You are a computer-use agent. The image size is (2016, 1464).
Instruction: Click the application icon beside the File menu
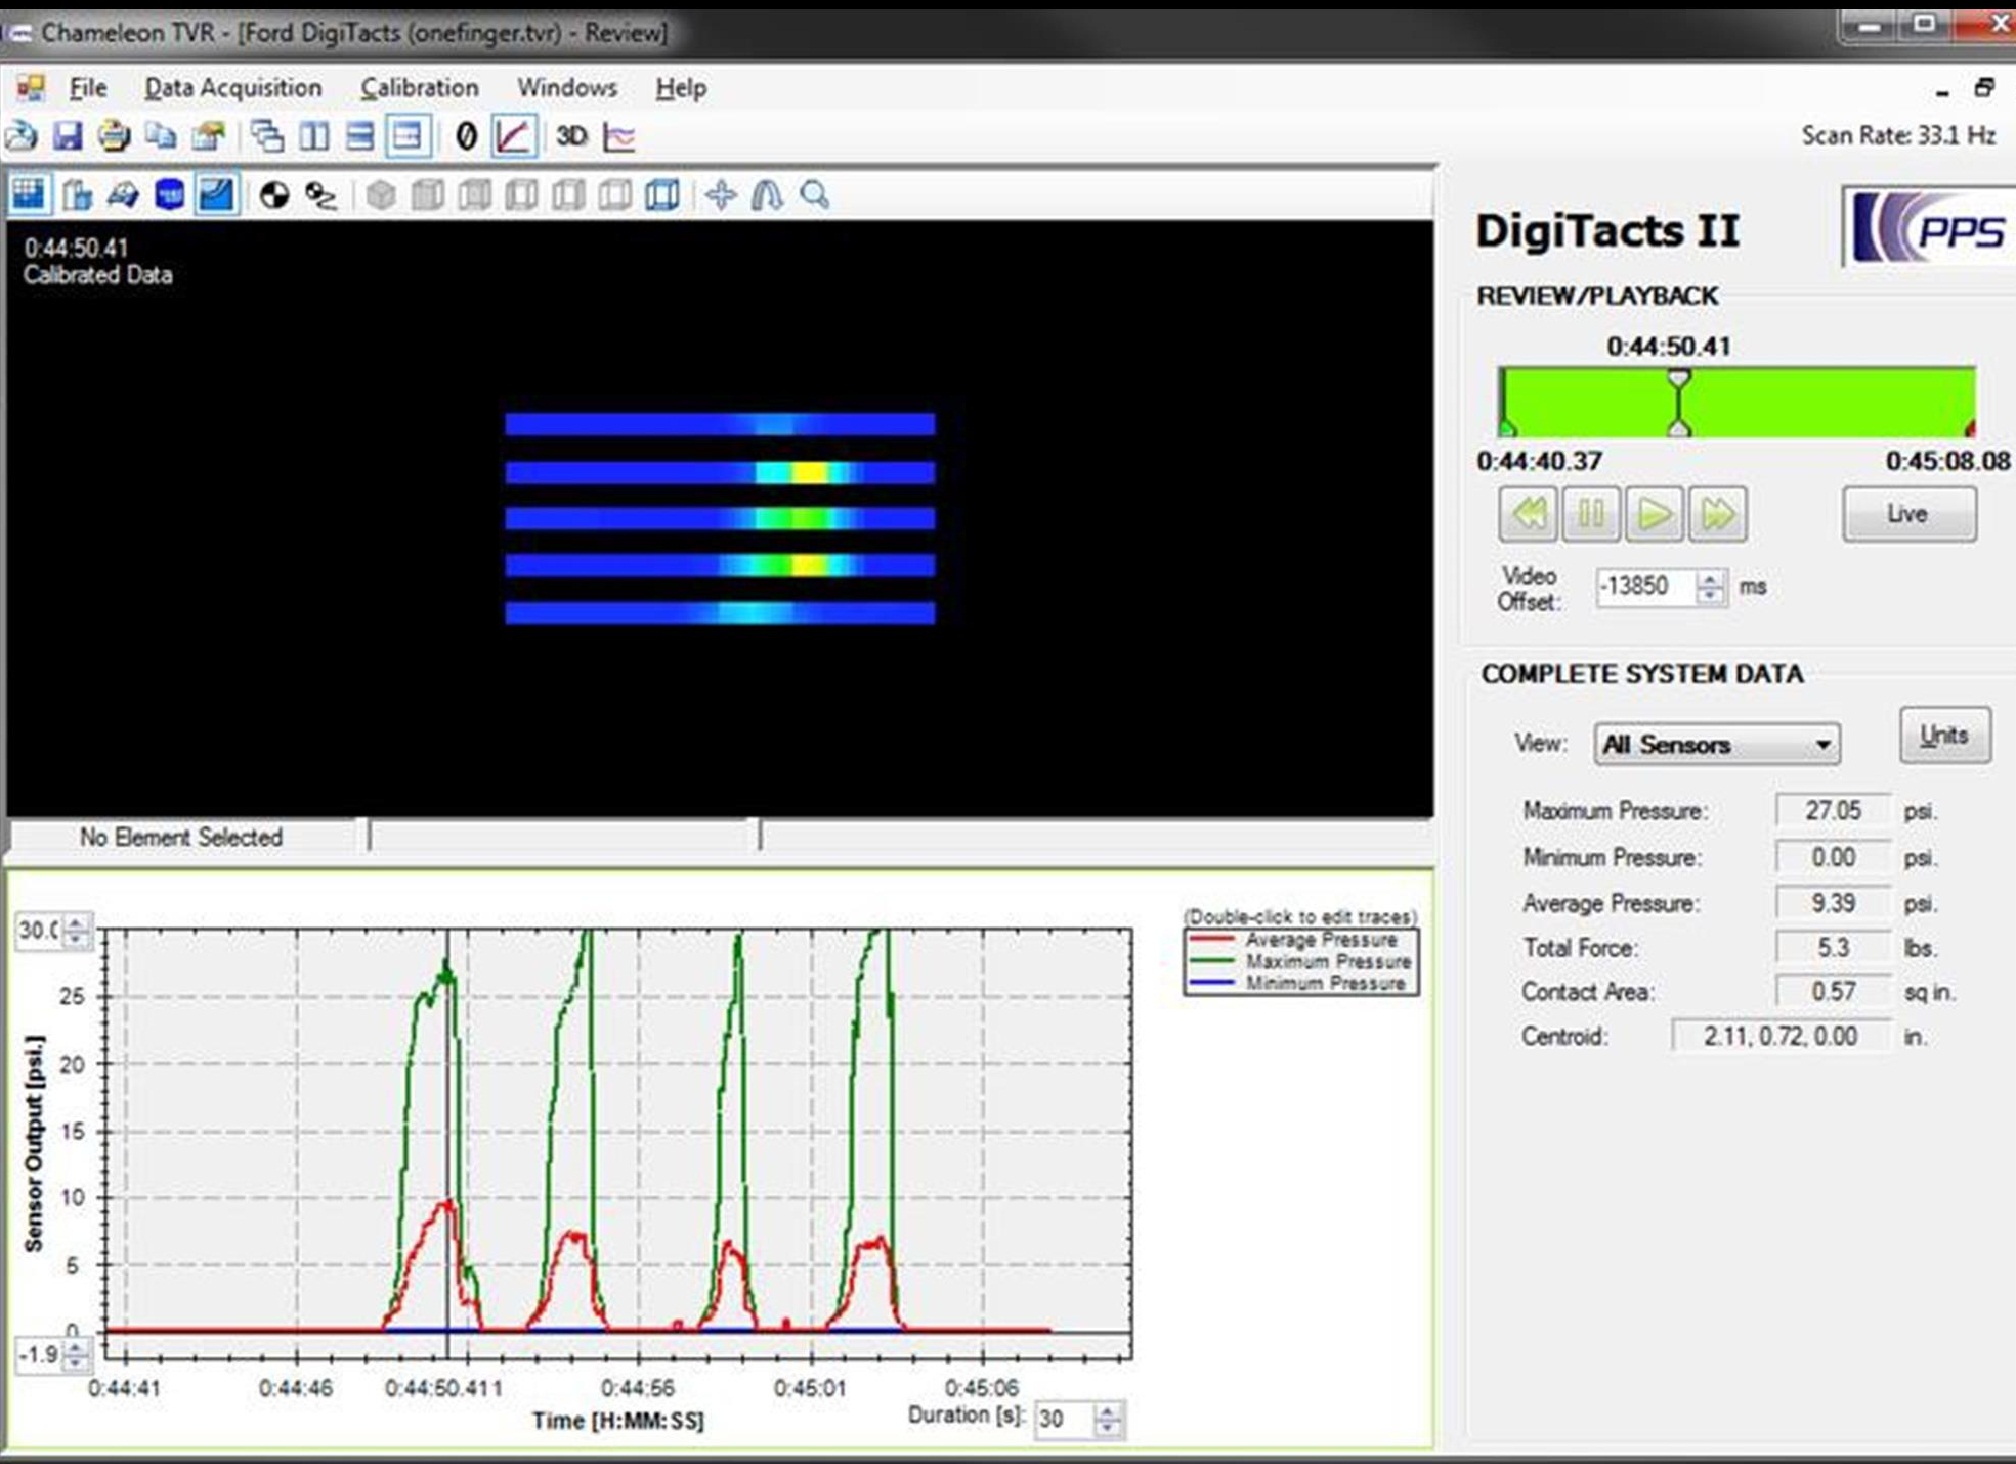[30, 88]
